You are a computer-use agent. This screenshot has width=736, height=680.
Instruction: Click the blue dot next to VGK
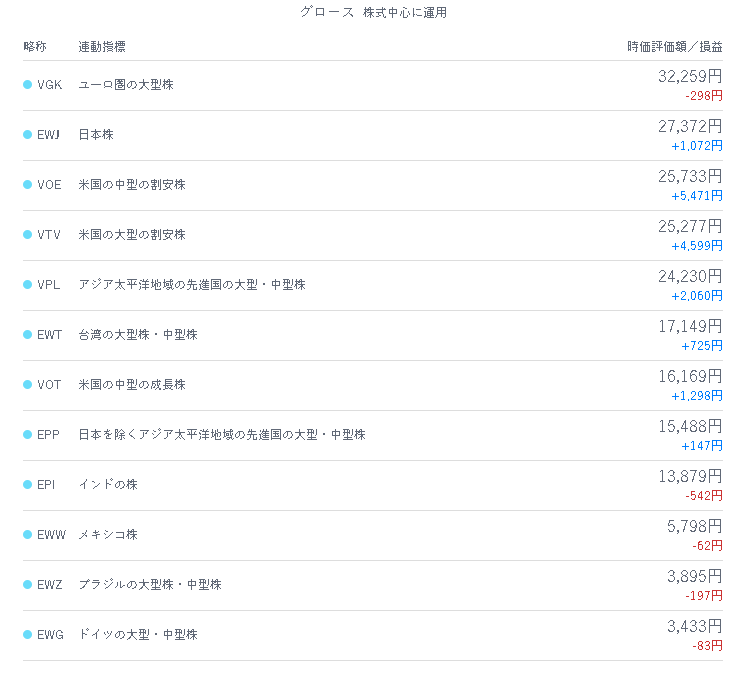pyautogui.click(x=27, y=84)
